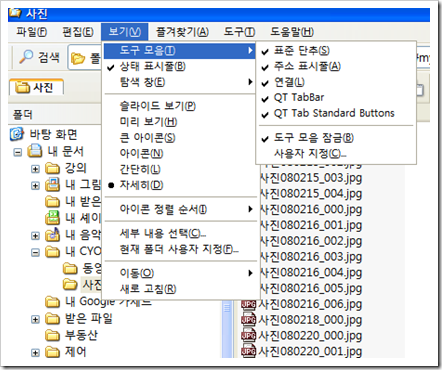Select file 사진080215_003.jpg
Viewport: 442px width, 370px height.
[x=311, y=178]
